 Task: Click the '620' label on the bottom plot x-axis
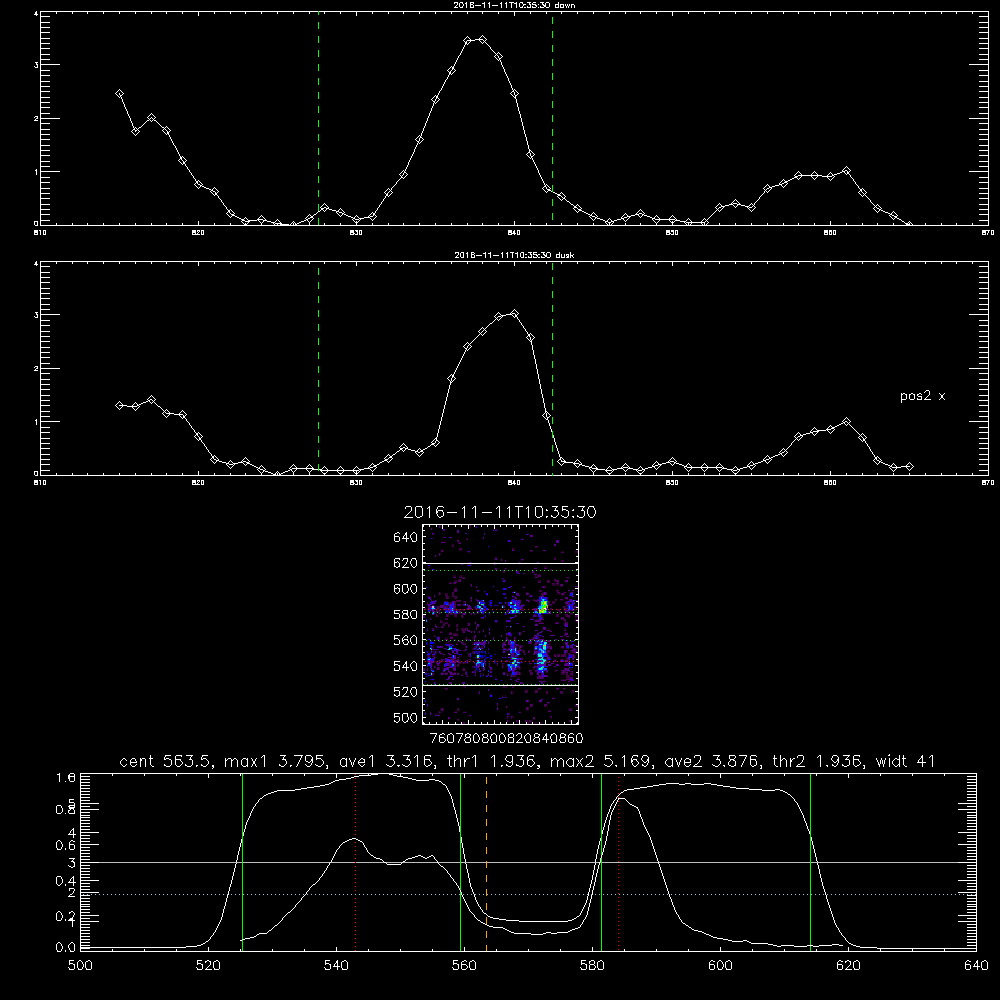(848, 966)
